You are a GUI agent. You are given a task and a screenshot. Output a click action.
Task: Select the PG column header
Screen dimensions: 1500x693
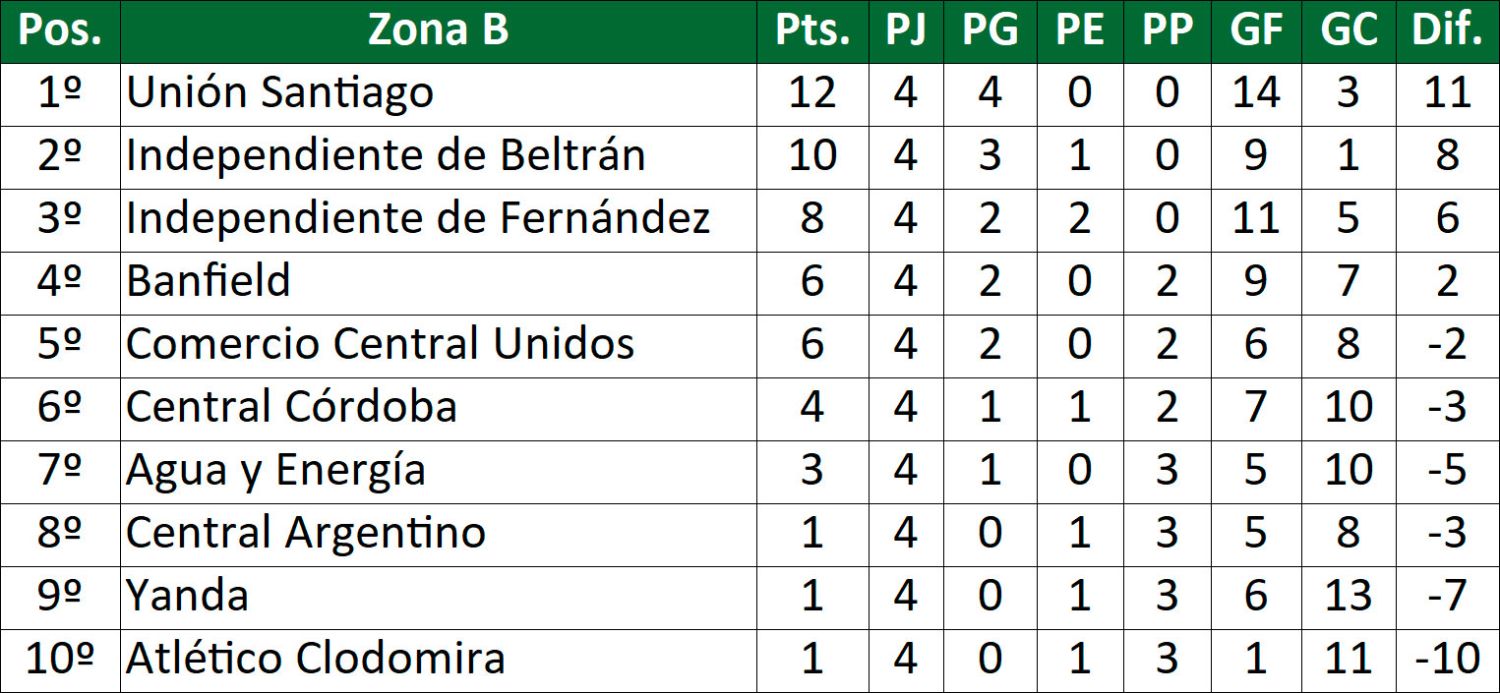pos(989,31)
